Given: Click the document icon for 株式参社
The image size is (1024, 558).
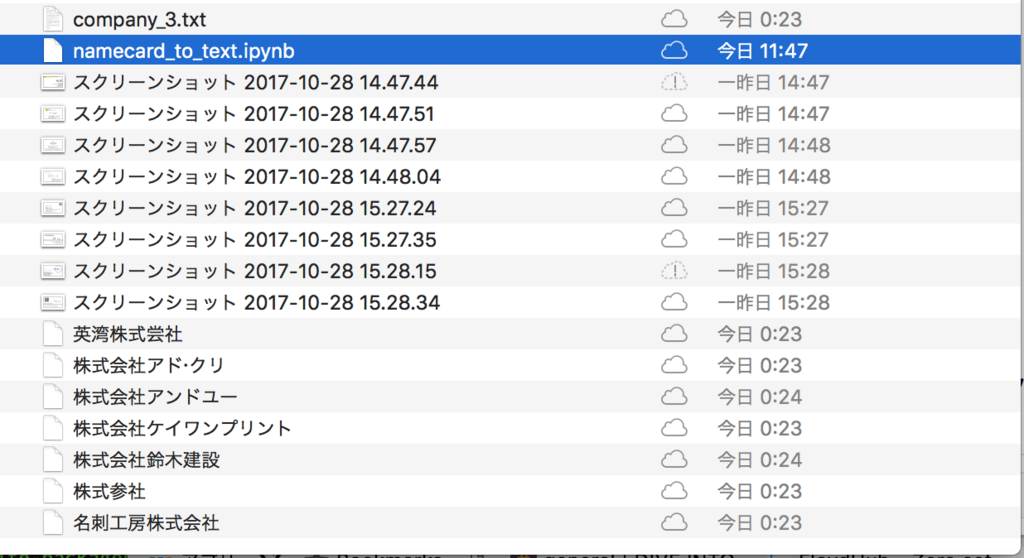Looking at the screenshot, I should click(53, 491).
